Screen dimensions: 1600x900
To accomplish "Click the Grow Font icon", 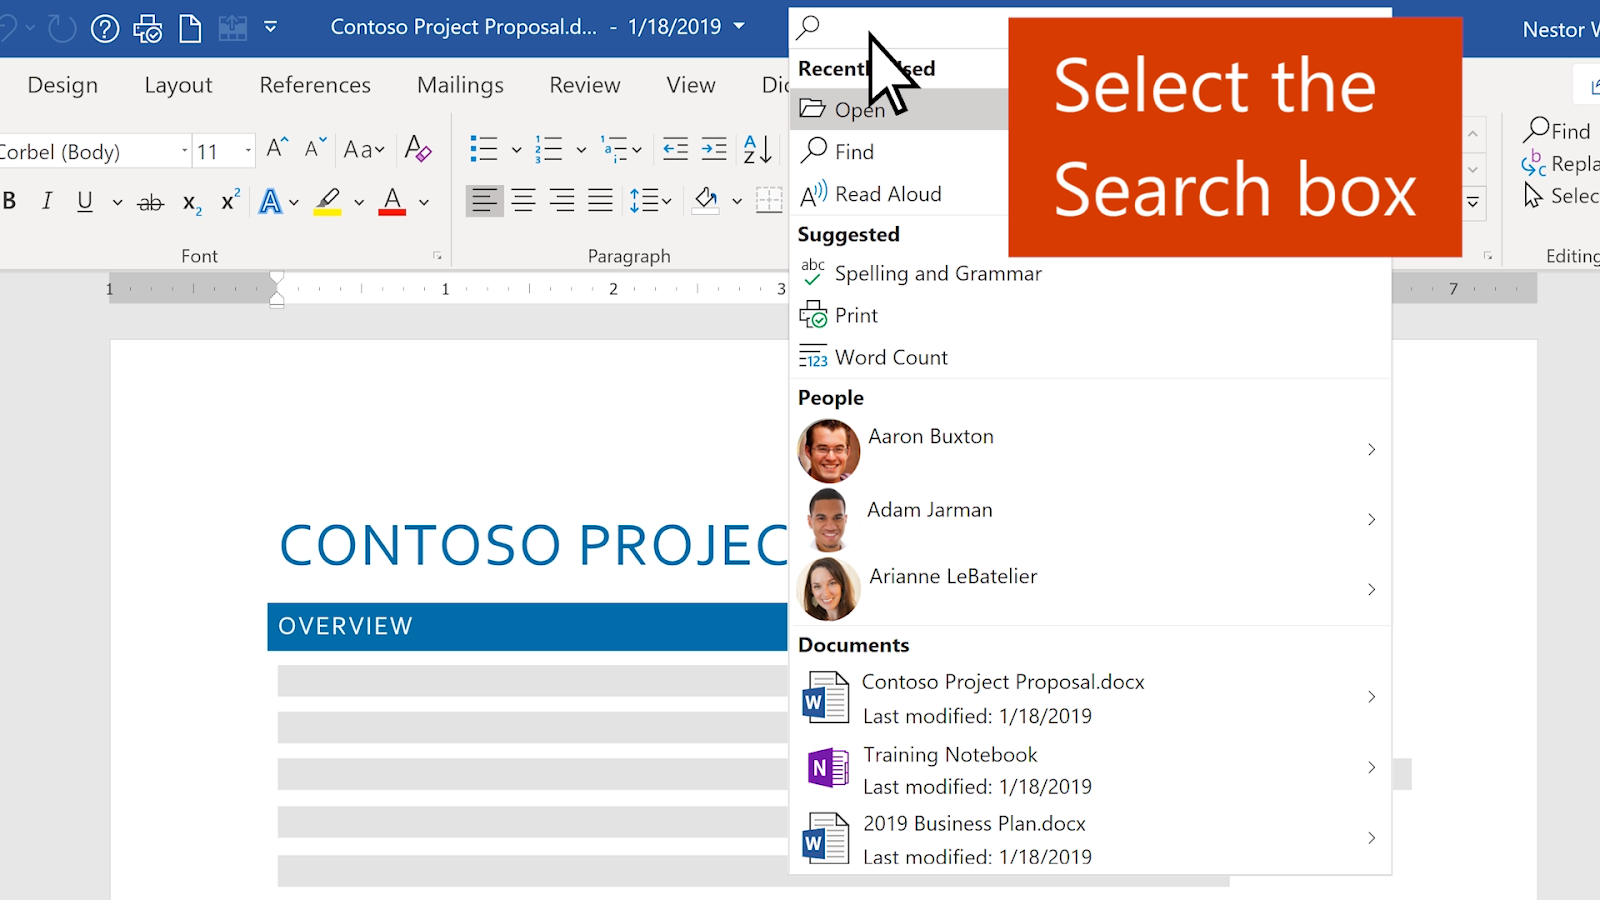I will pyautogui.click(x=277, y=149).
